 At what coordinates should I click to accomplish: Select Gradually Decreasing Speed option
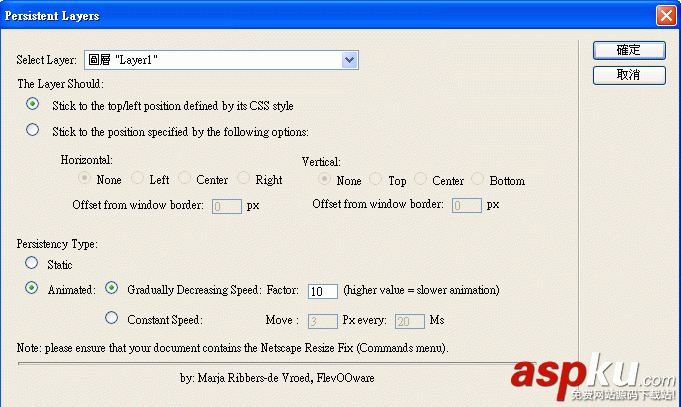112,288
